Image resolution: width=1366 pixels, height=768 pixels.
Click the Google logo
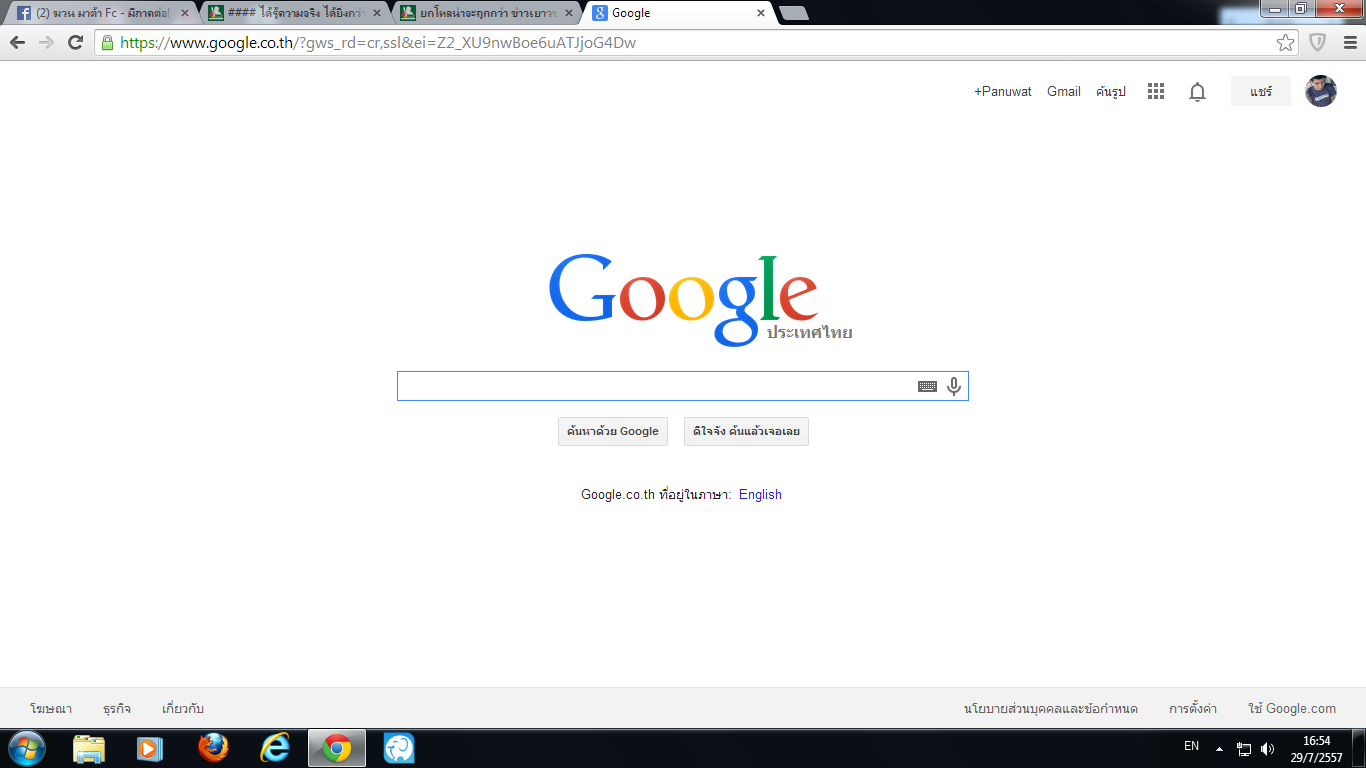(x=683, y=299)
